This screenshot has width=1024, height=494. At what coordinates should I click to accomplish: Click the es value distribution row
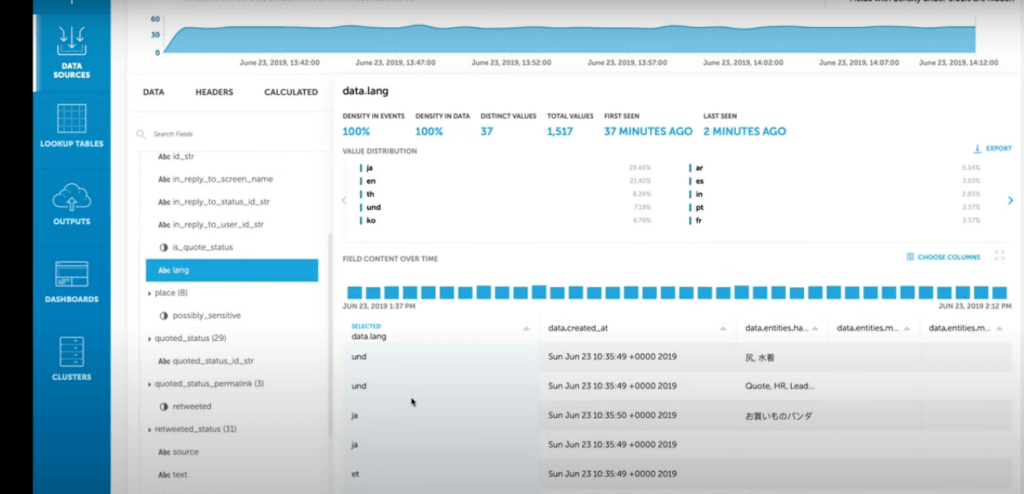[x=835, y=181]
